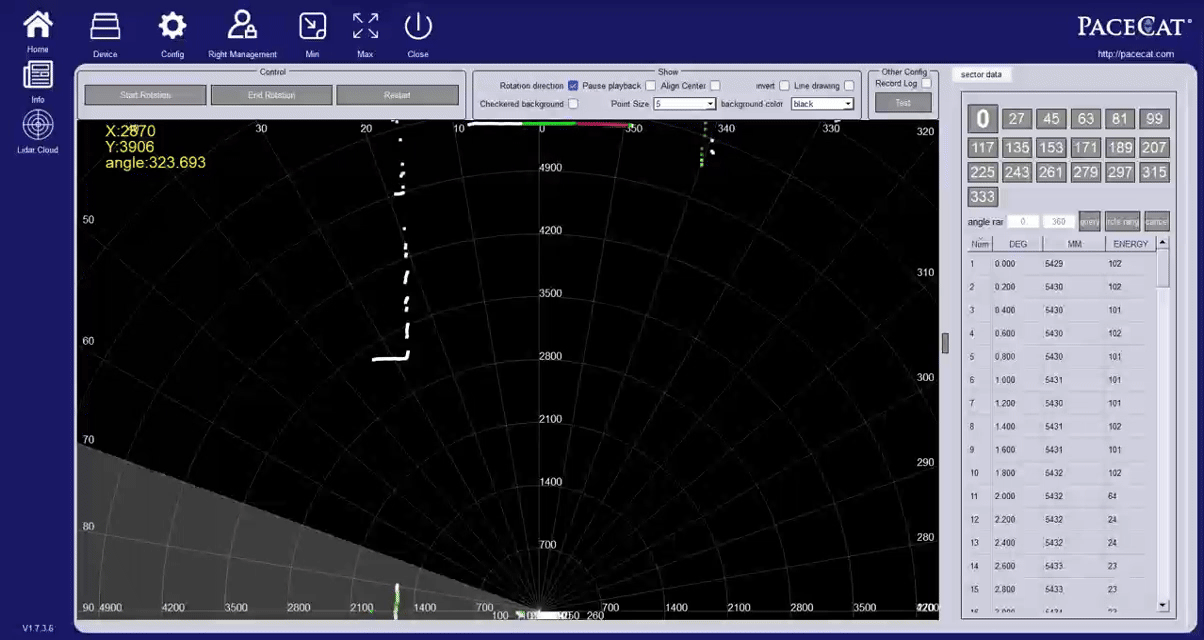The height and width of the screenshot is (640, 1204).
Task: Select sector 99 button
Action: click(x=1154, y=119)
